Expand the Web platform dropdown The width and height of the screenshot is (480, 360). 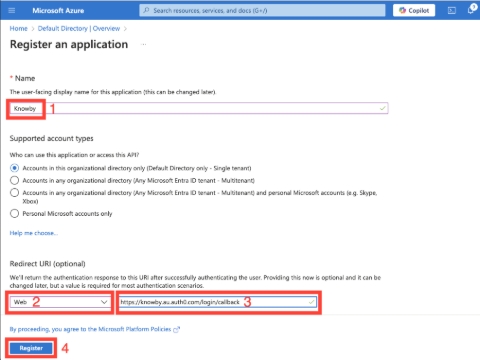(60, 302)
